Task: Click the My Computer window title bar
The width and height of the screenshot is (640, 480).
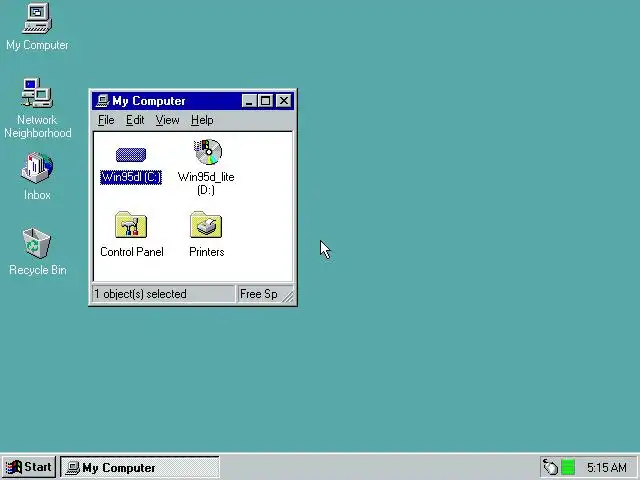Action: pyautogui.click(x=193, y=101)
